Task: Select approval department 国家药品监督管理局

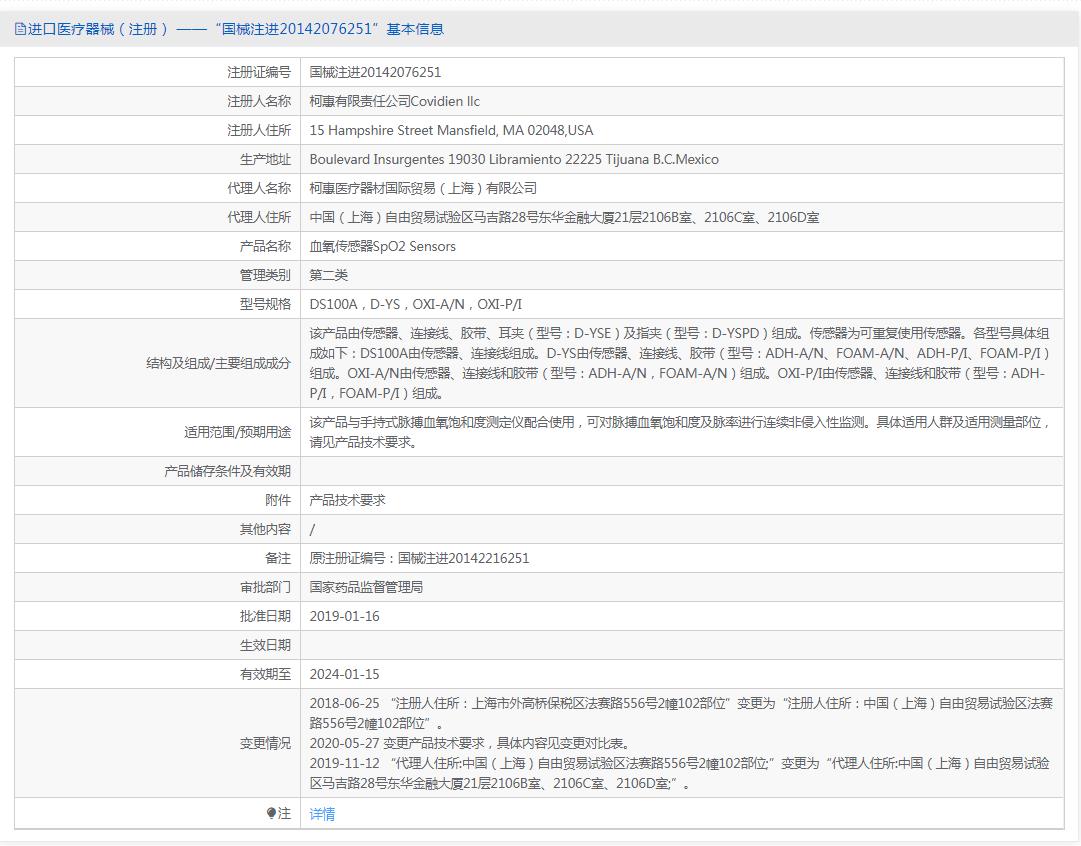Action: pos(366,587)
